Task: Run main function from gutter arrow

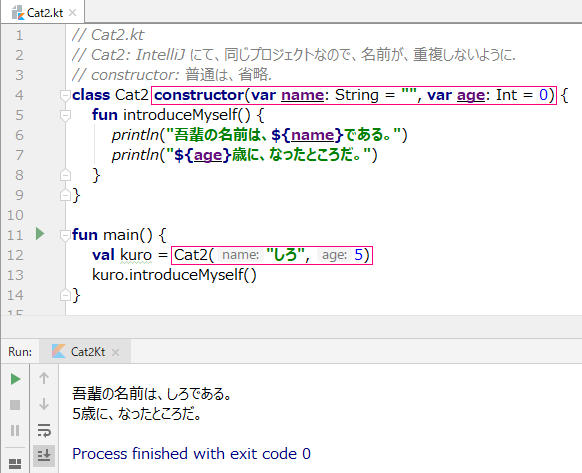Action: tap(40, 234)
